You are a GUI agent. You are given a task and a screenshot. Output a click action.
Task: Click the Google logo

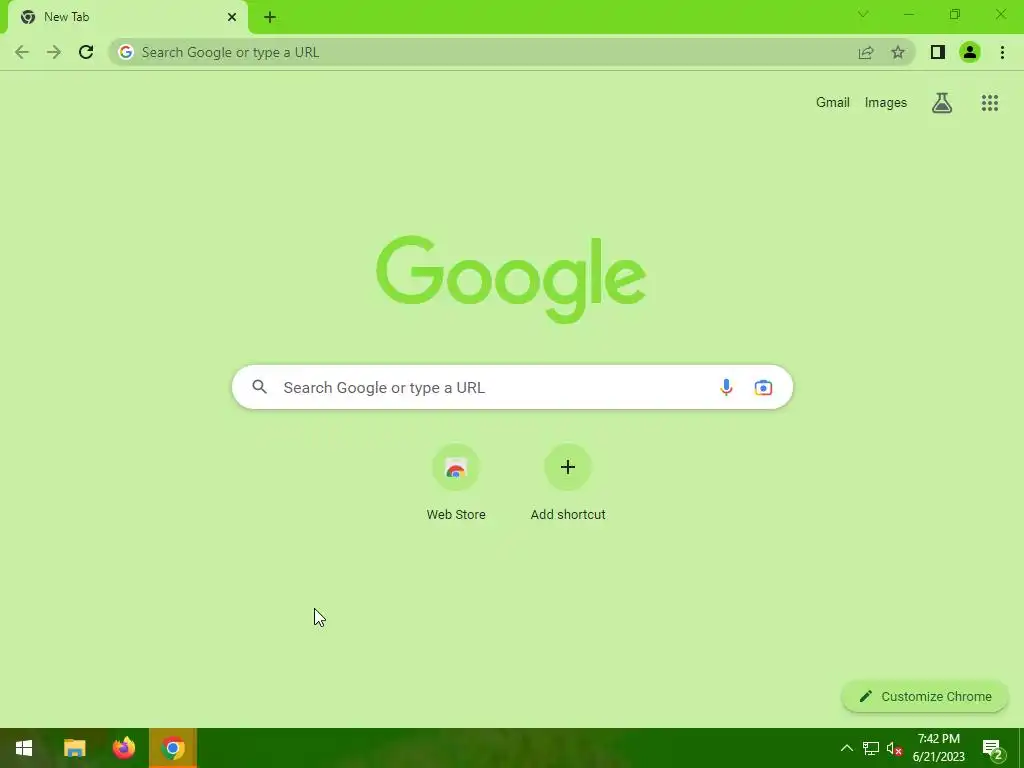pos(511,279)
